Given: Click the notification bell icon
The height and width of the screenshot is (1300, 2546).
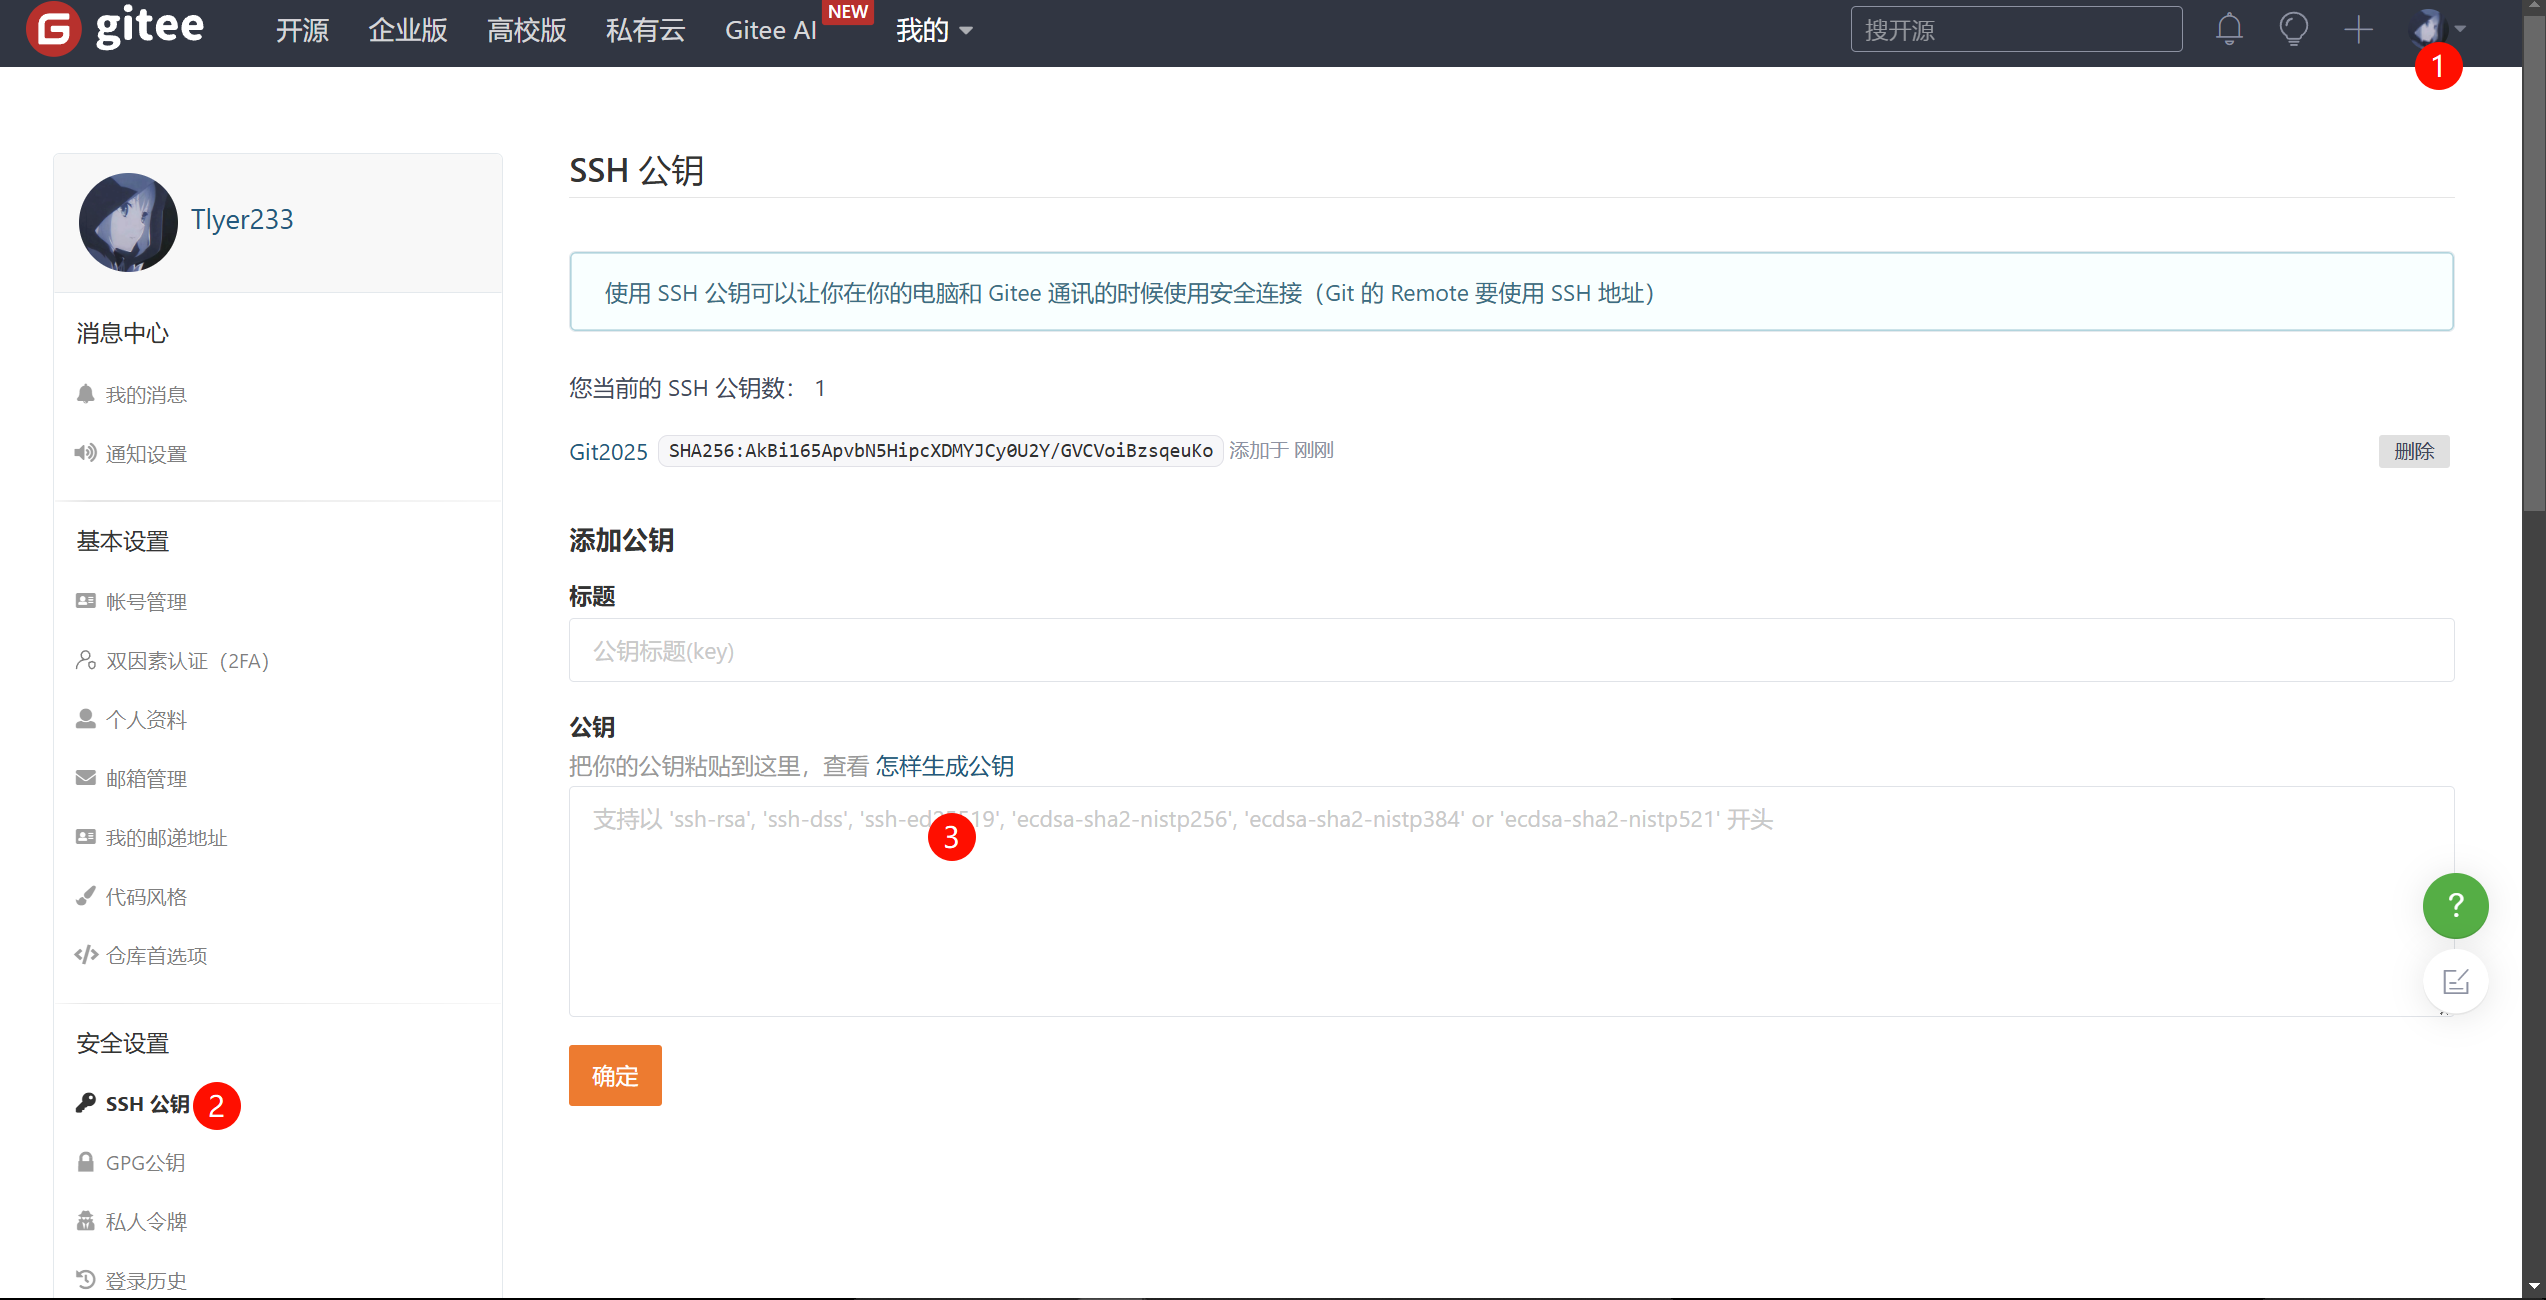Looking at the screenshot, I should 2229,29.
